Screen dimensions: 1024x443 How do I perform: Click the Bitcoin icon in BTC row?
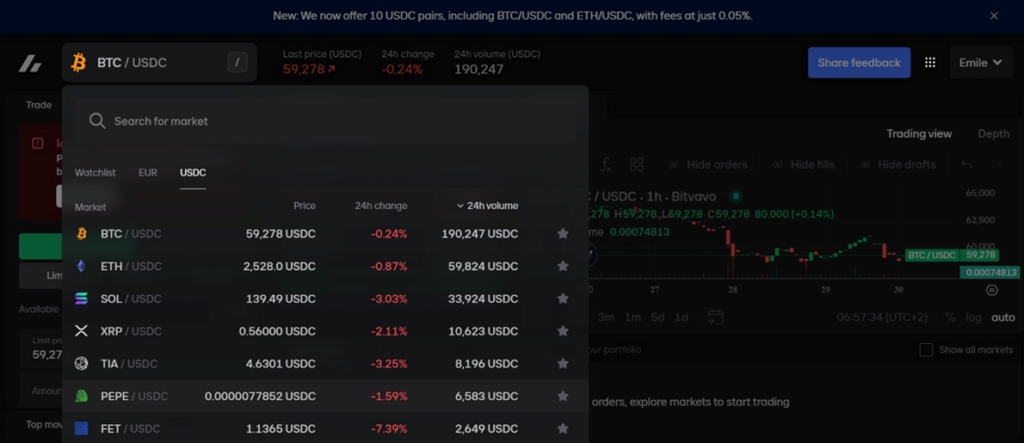(82, 233)
